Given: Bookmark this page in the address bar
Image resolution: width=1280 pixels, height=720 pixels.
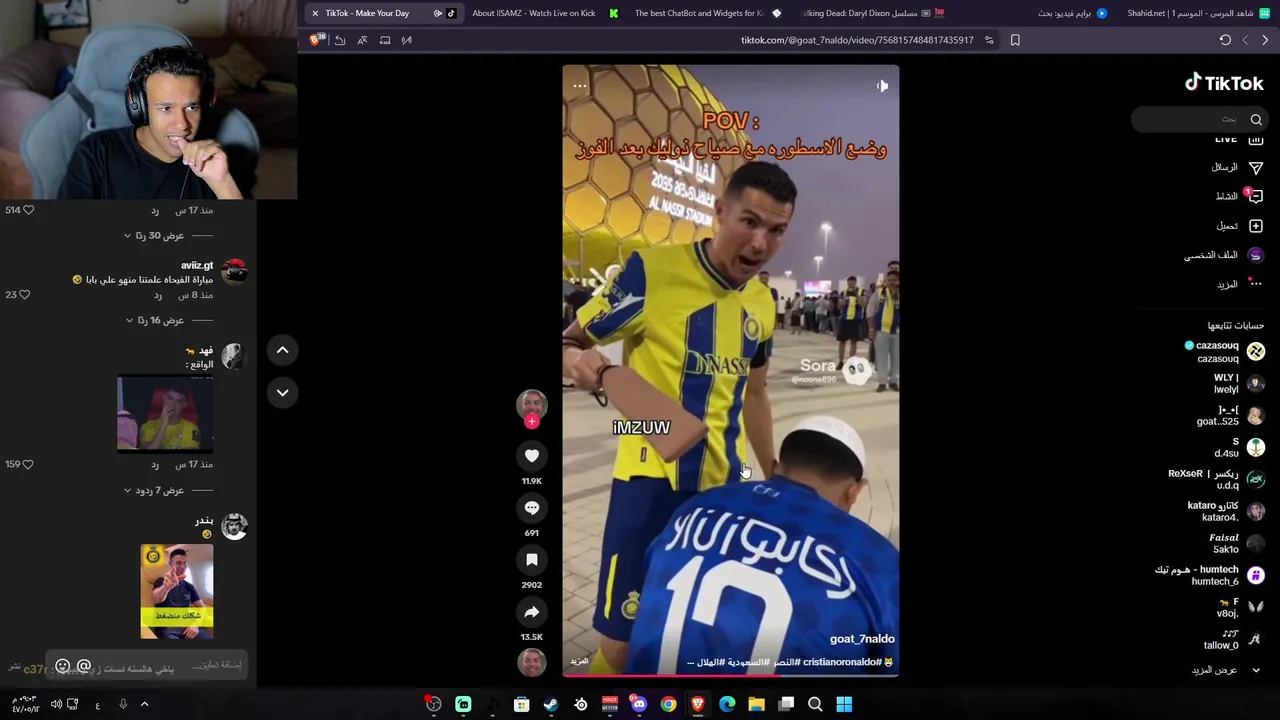Looking at the screenshot, I should point(1015,40).
